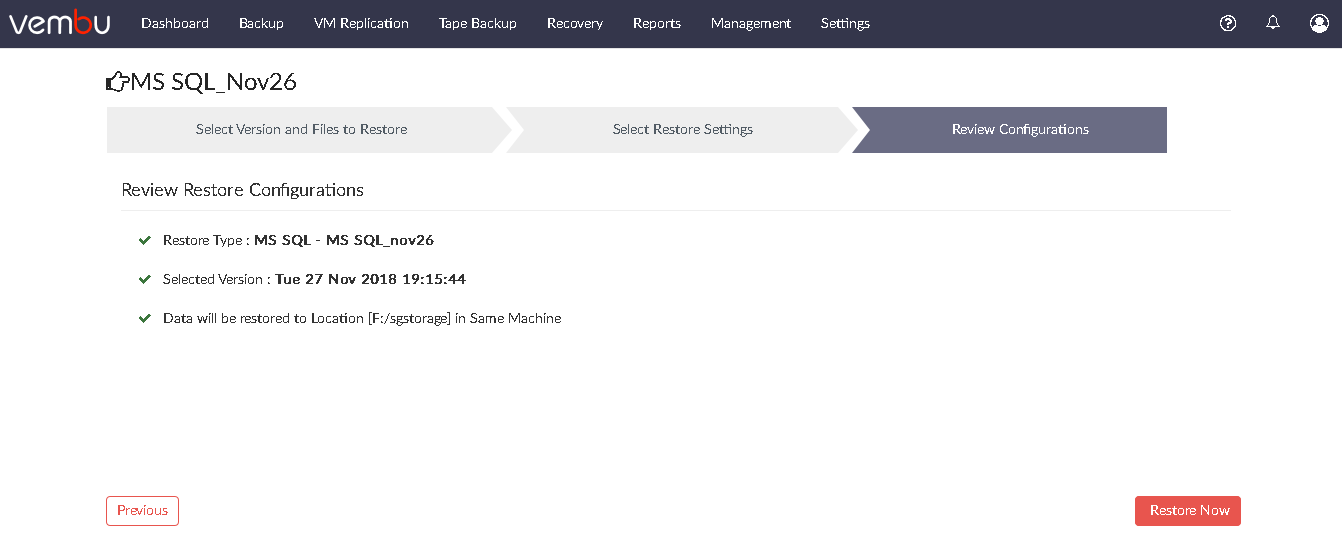Click the checkmark beside Restore Type
1342x539 pixels.
145,241
